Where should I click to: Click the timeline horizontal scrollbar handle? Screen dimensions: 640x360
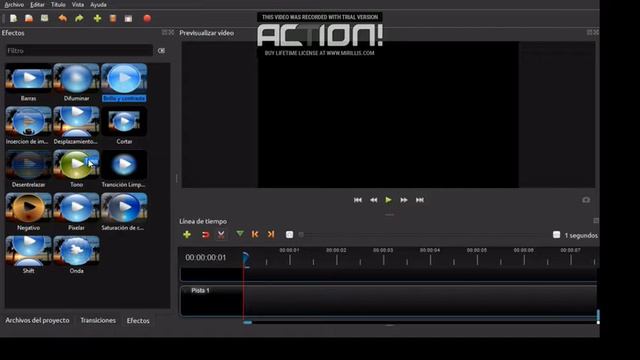pyautogui.click(x=247, y=322)
